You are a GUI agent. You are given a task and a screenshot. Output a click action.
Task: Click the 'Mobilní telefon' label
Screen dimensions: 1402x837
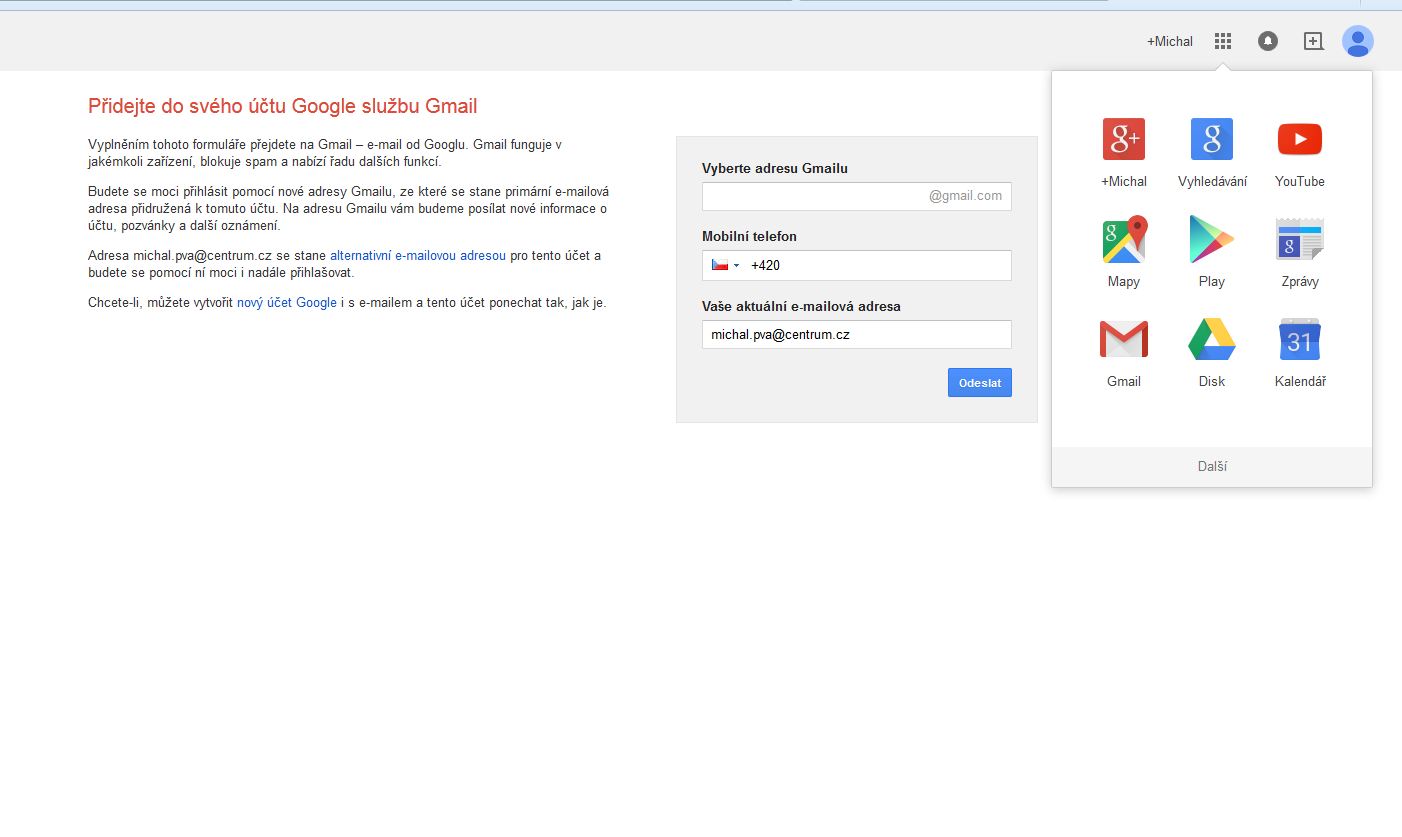pos(749,237)
